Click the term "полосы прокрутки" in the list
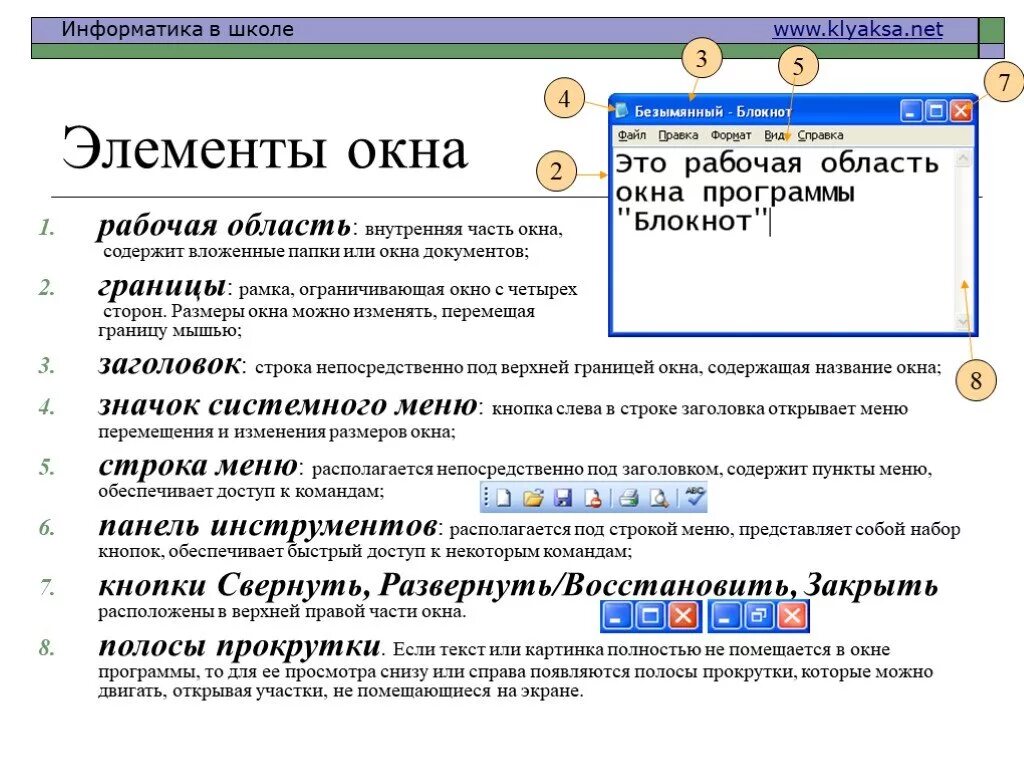Image resolution: width=1024 pixels, height=768 pixels. pos(239,646)
